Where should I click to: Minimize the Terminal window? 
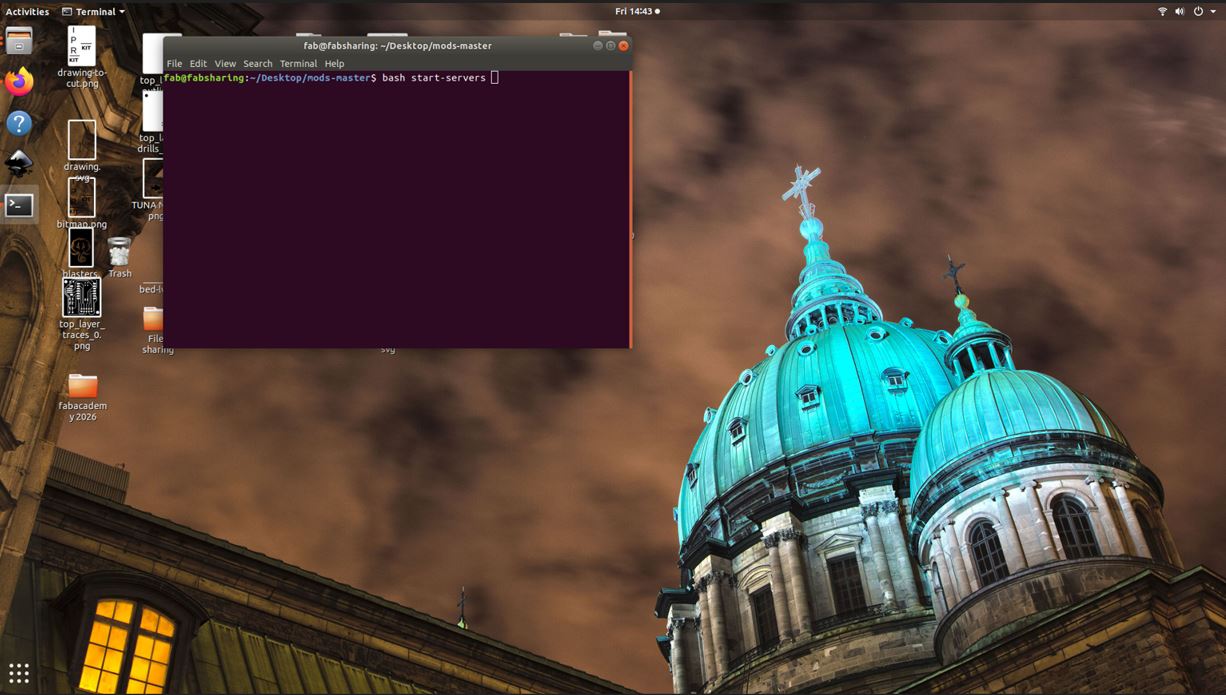click(598, 45)
